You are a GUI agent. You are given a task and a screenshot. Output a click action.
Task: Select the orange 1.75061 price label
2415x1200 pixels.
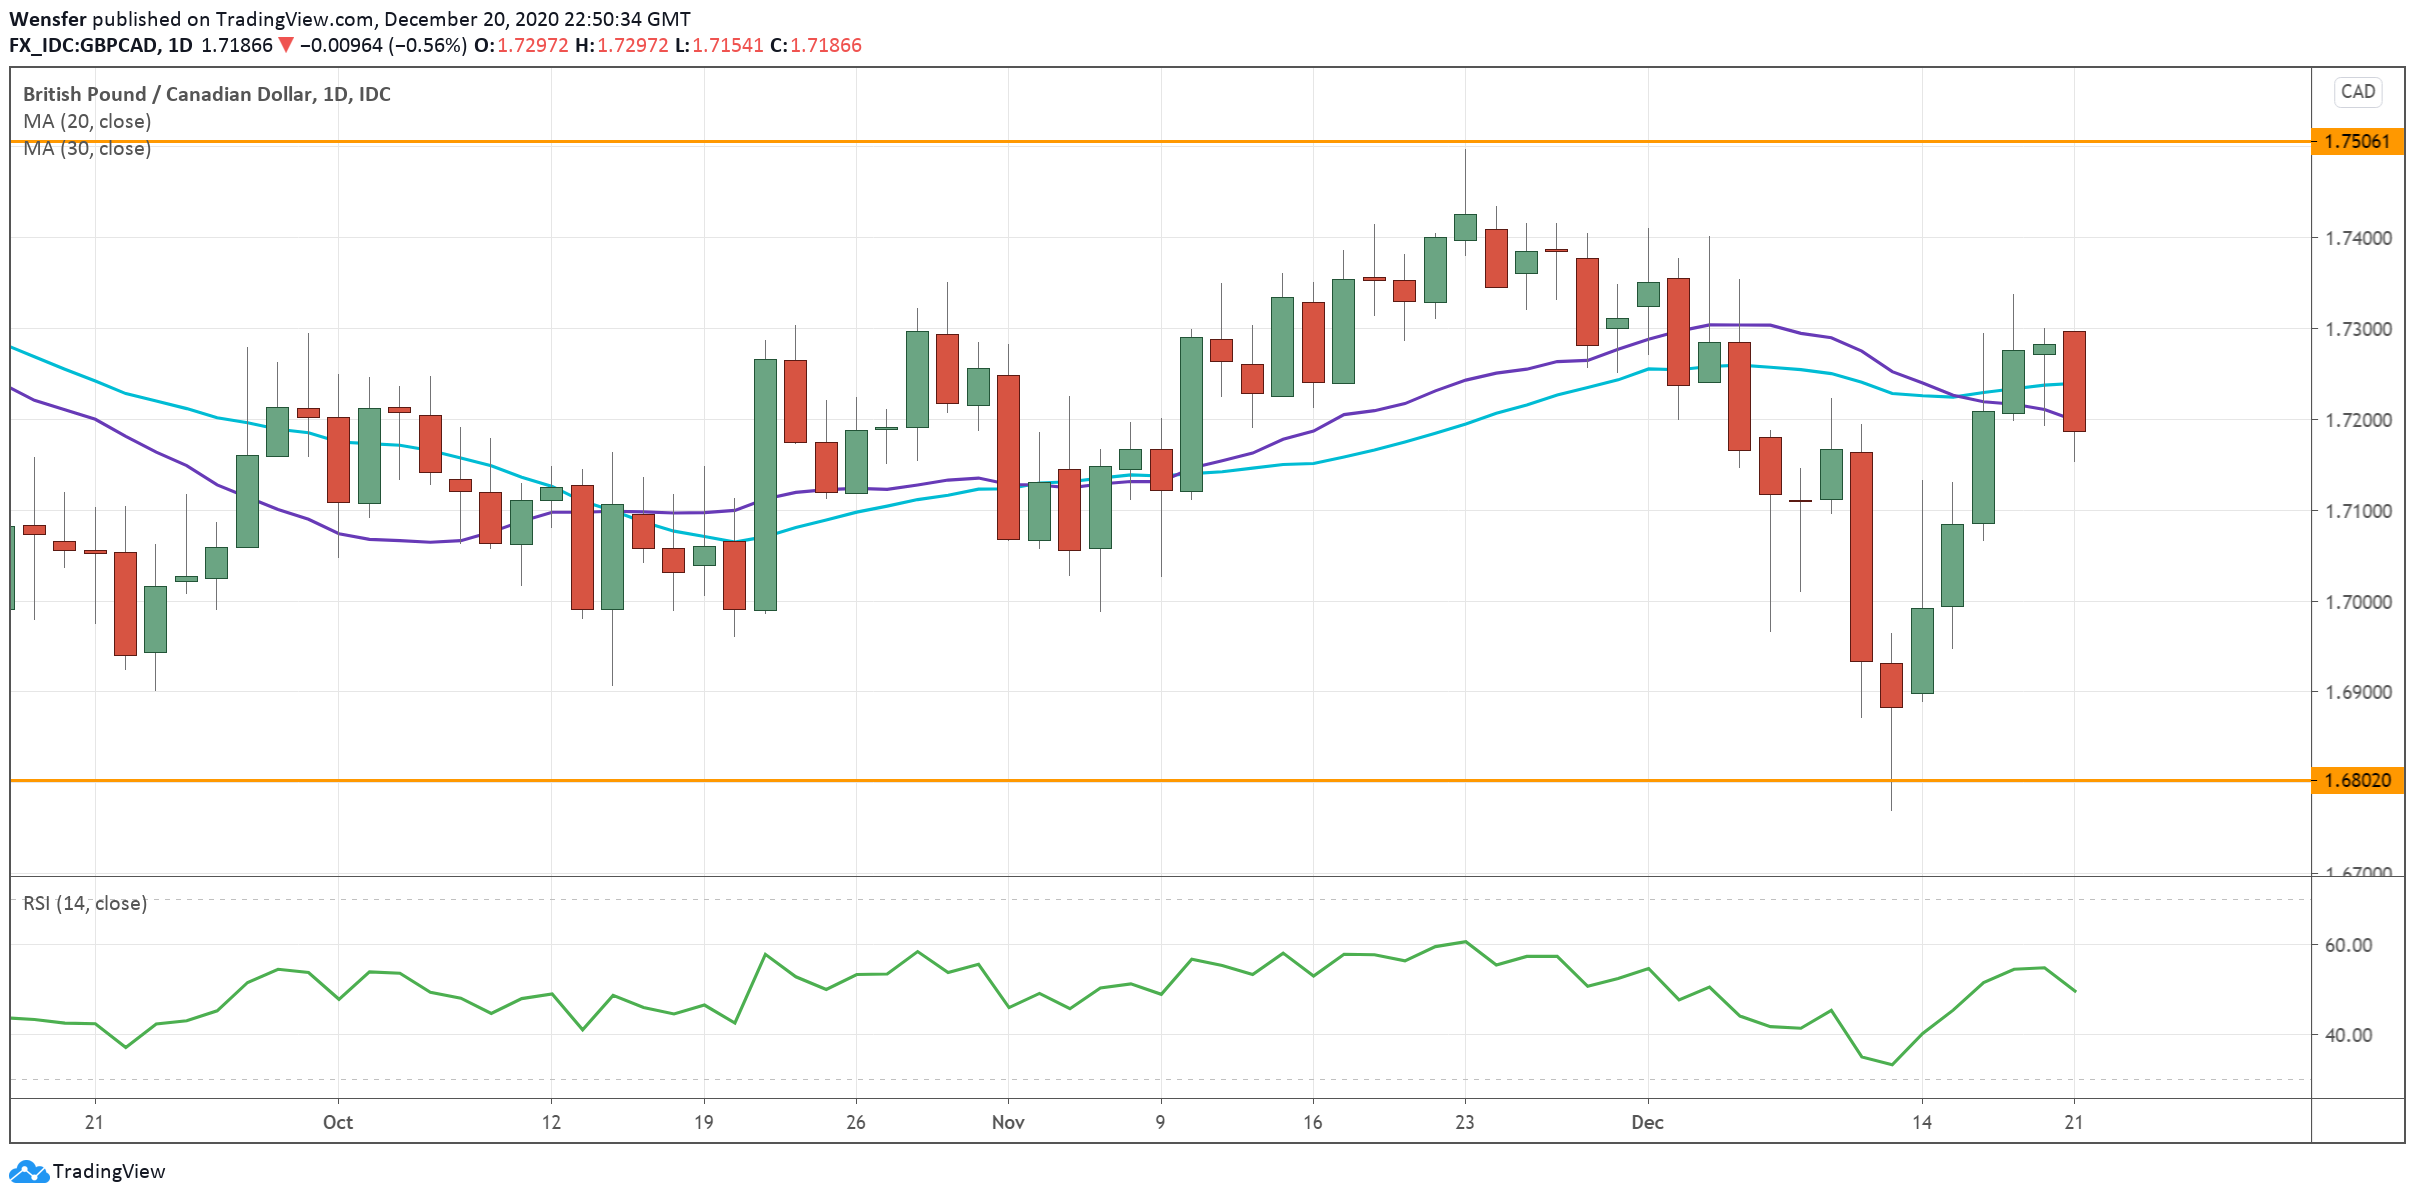point(2357,141)
